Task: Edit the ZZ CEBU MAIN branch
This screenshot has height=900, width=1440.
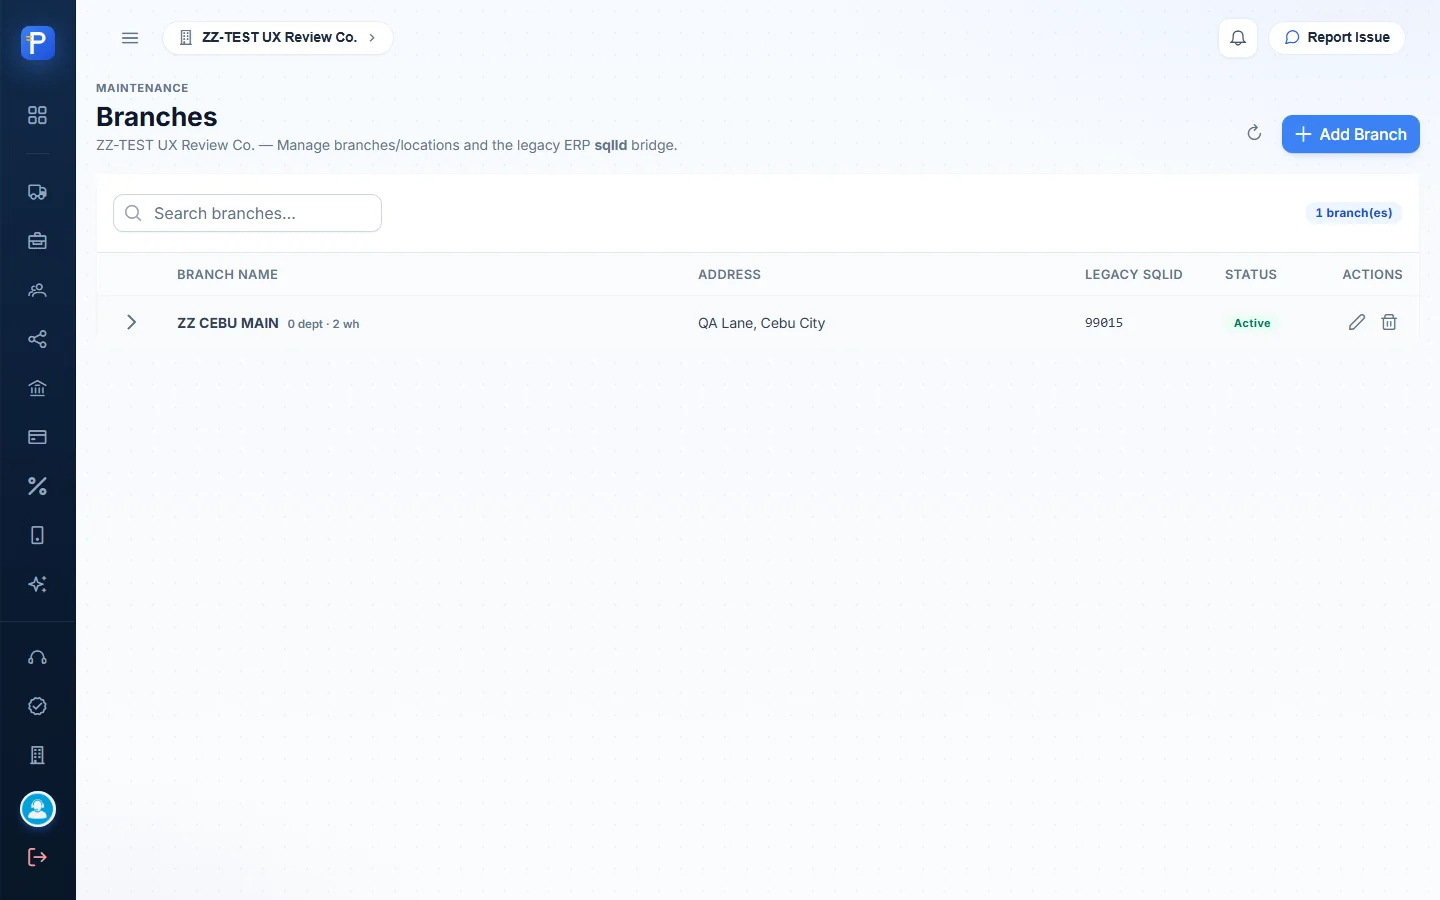Action: 1357,322
